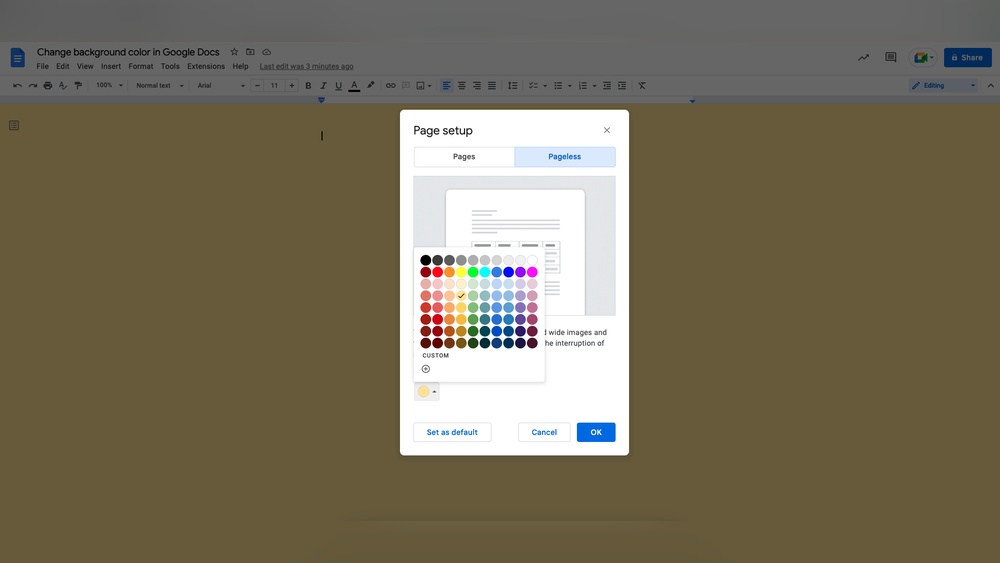Click the undo arrow icon

[17, 85]
